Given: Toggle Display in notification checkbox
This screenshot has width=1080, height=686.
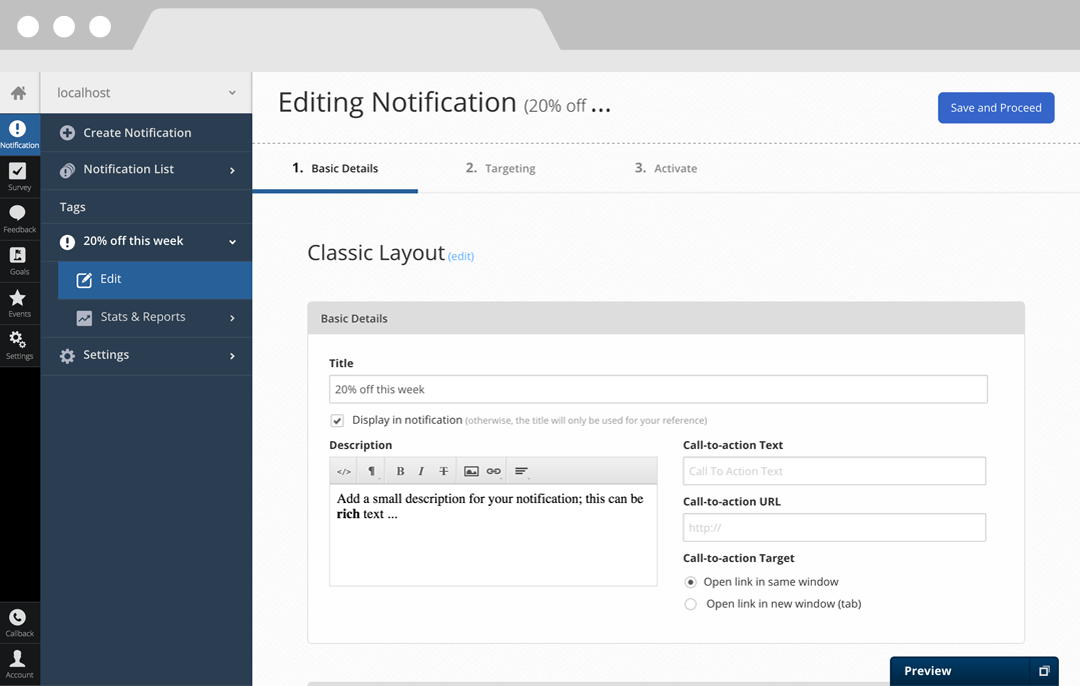Looking at the screenshot, I should point(337,420).
